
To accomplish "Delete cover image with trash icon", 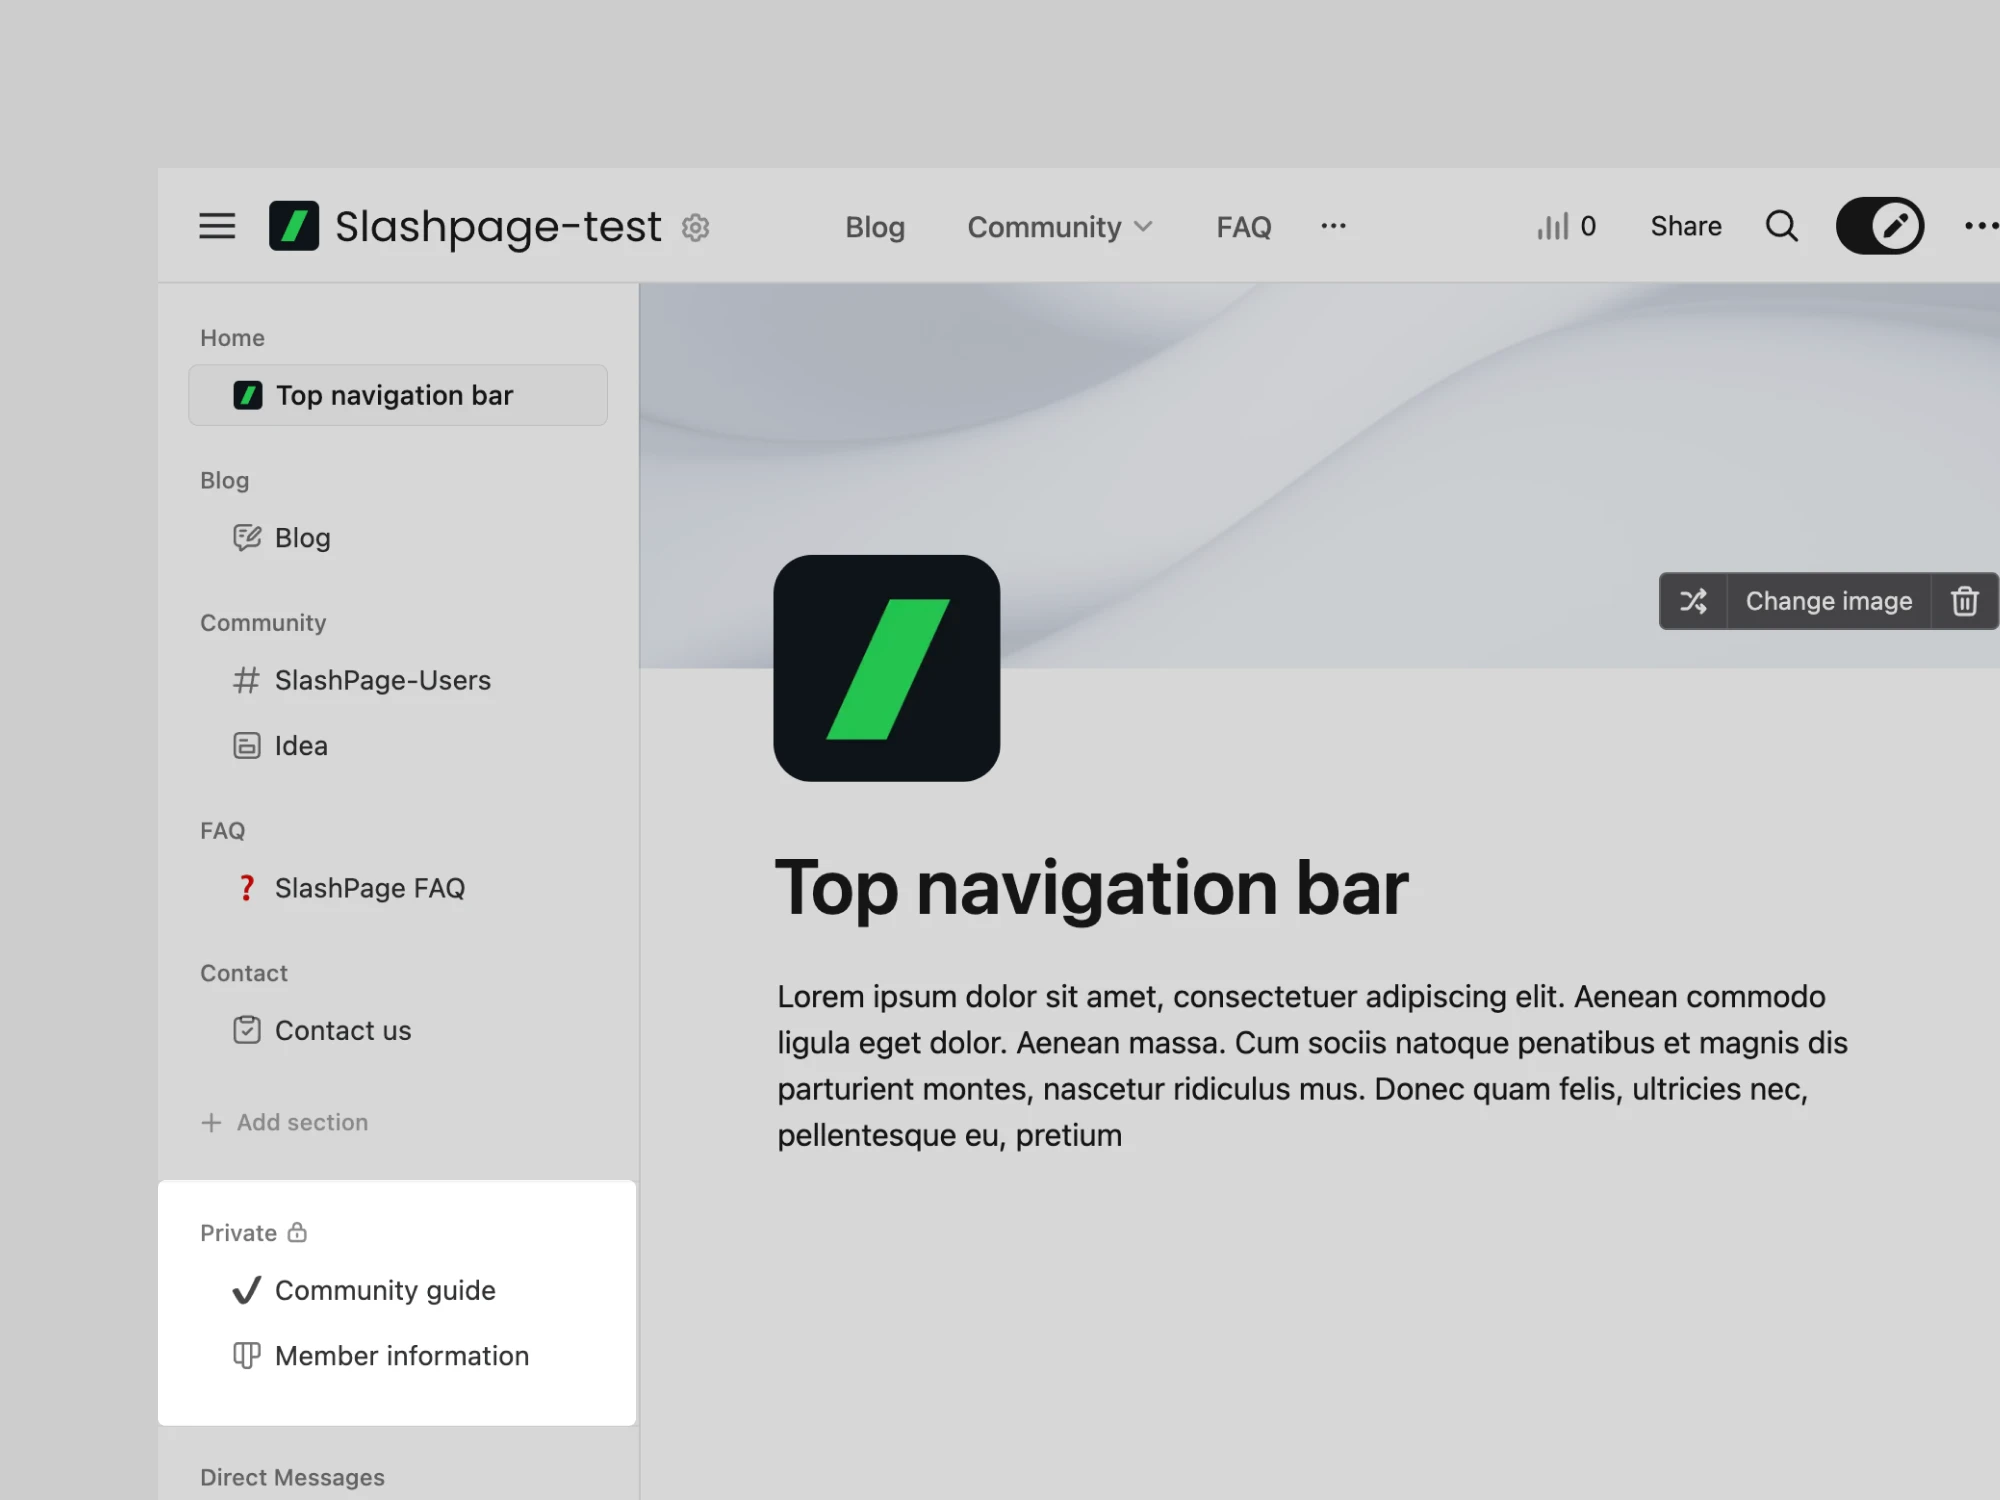I will (x=1965, y=601).
